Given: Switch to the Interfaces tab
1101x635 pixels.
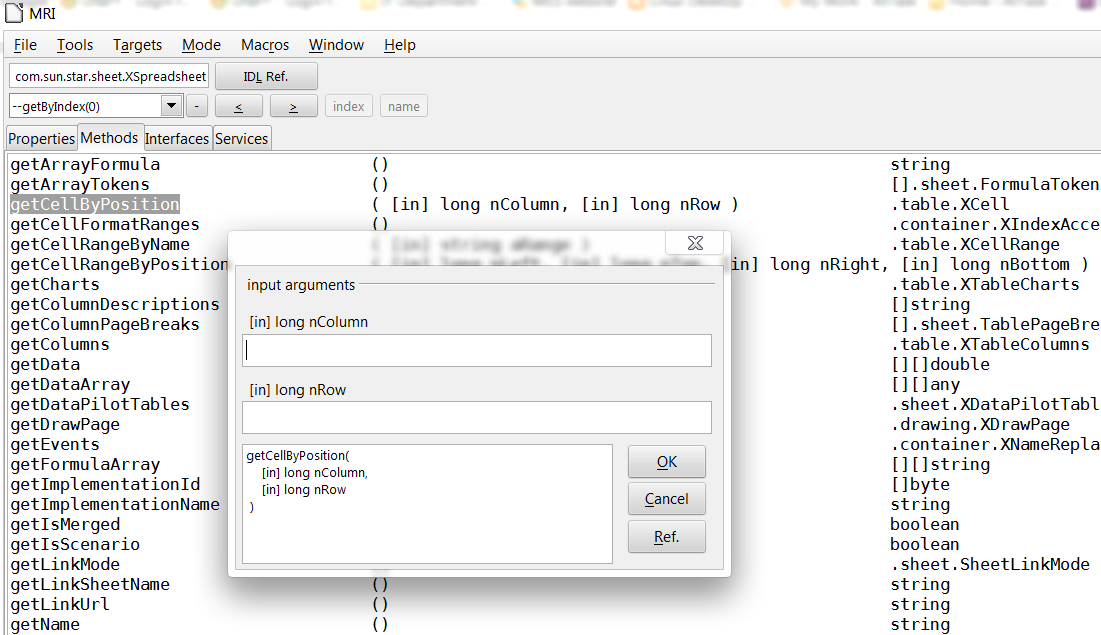Looking at the screenshot, I should tap(177, 138).
